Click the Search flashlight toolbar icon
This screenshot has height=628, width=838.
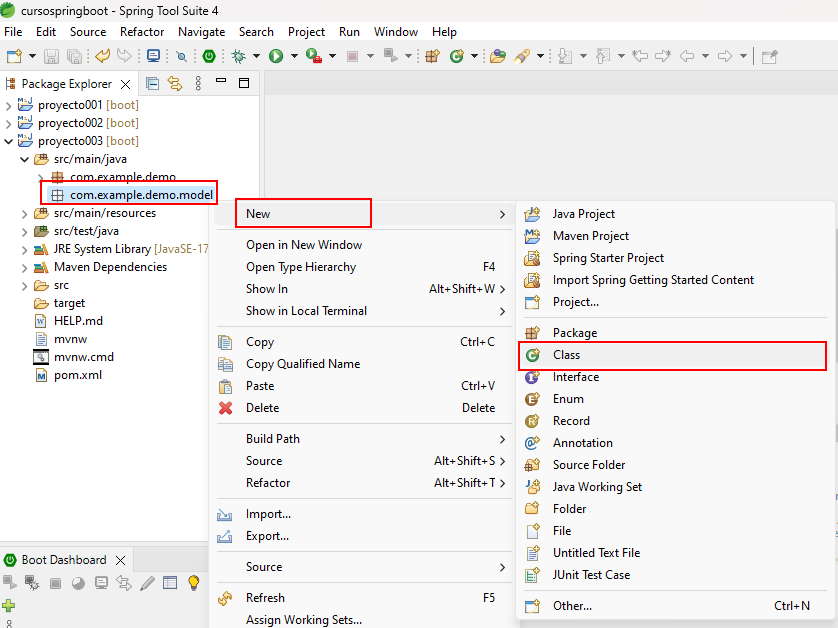tap(523, 56)
